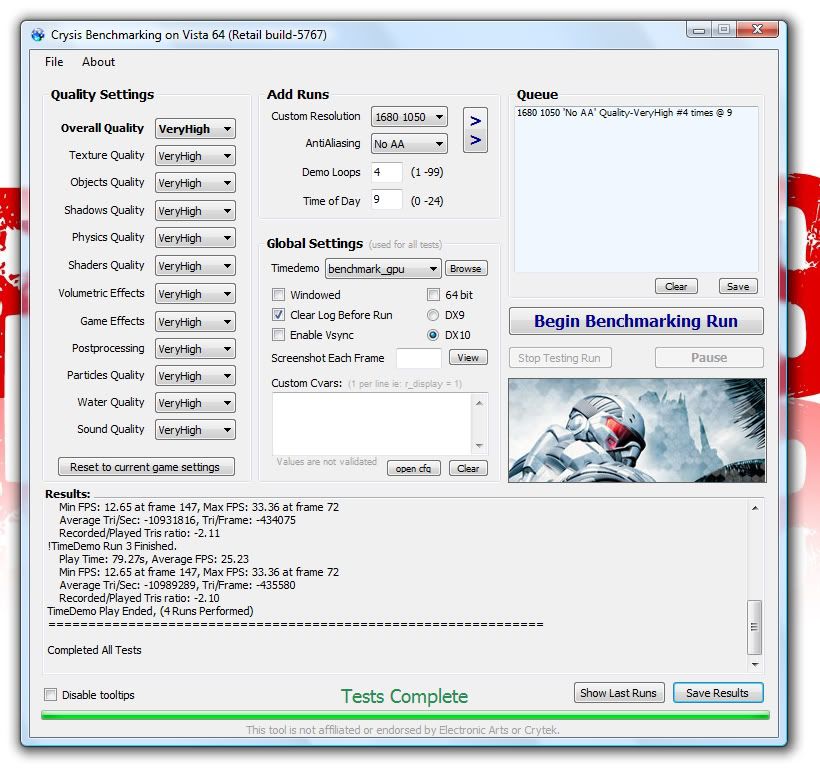Screen dimensions: 820x780
Task: Expand the Objects Quality dropdown
Action: click(195, 183)
